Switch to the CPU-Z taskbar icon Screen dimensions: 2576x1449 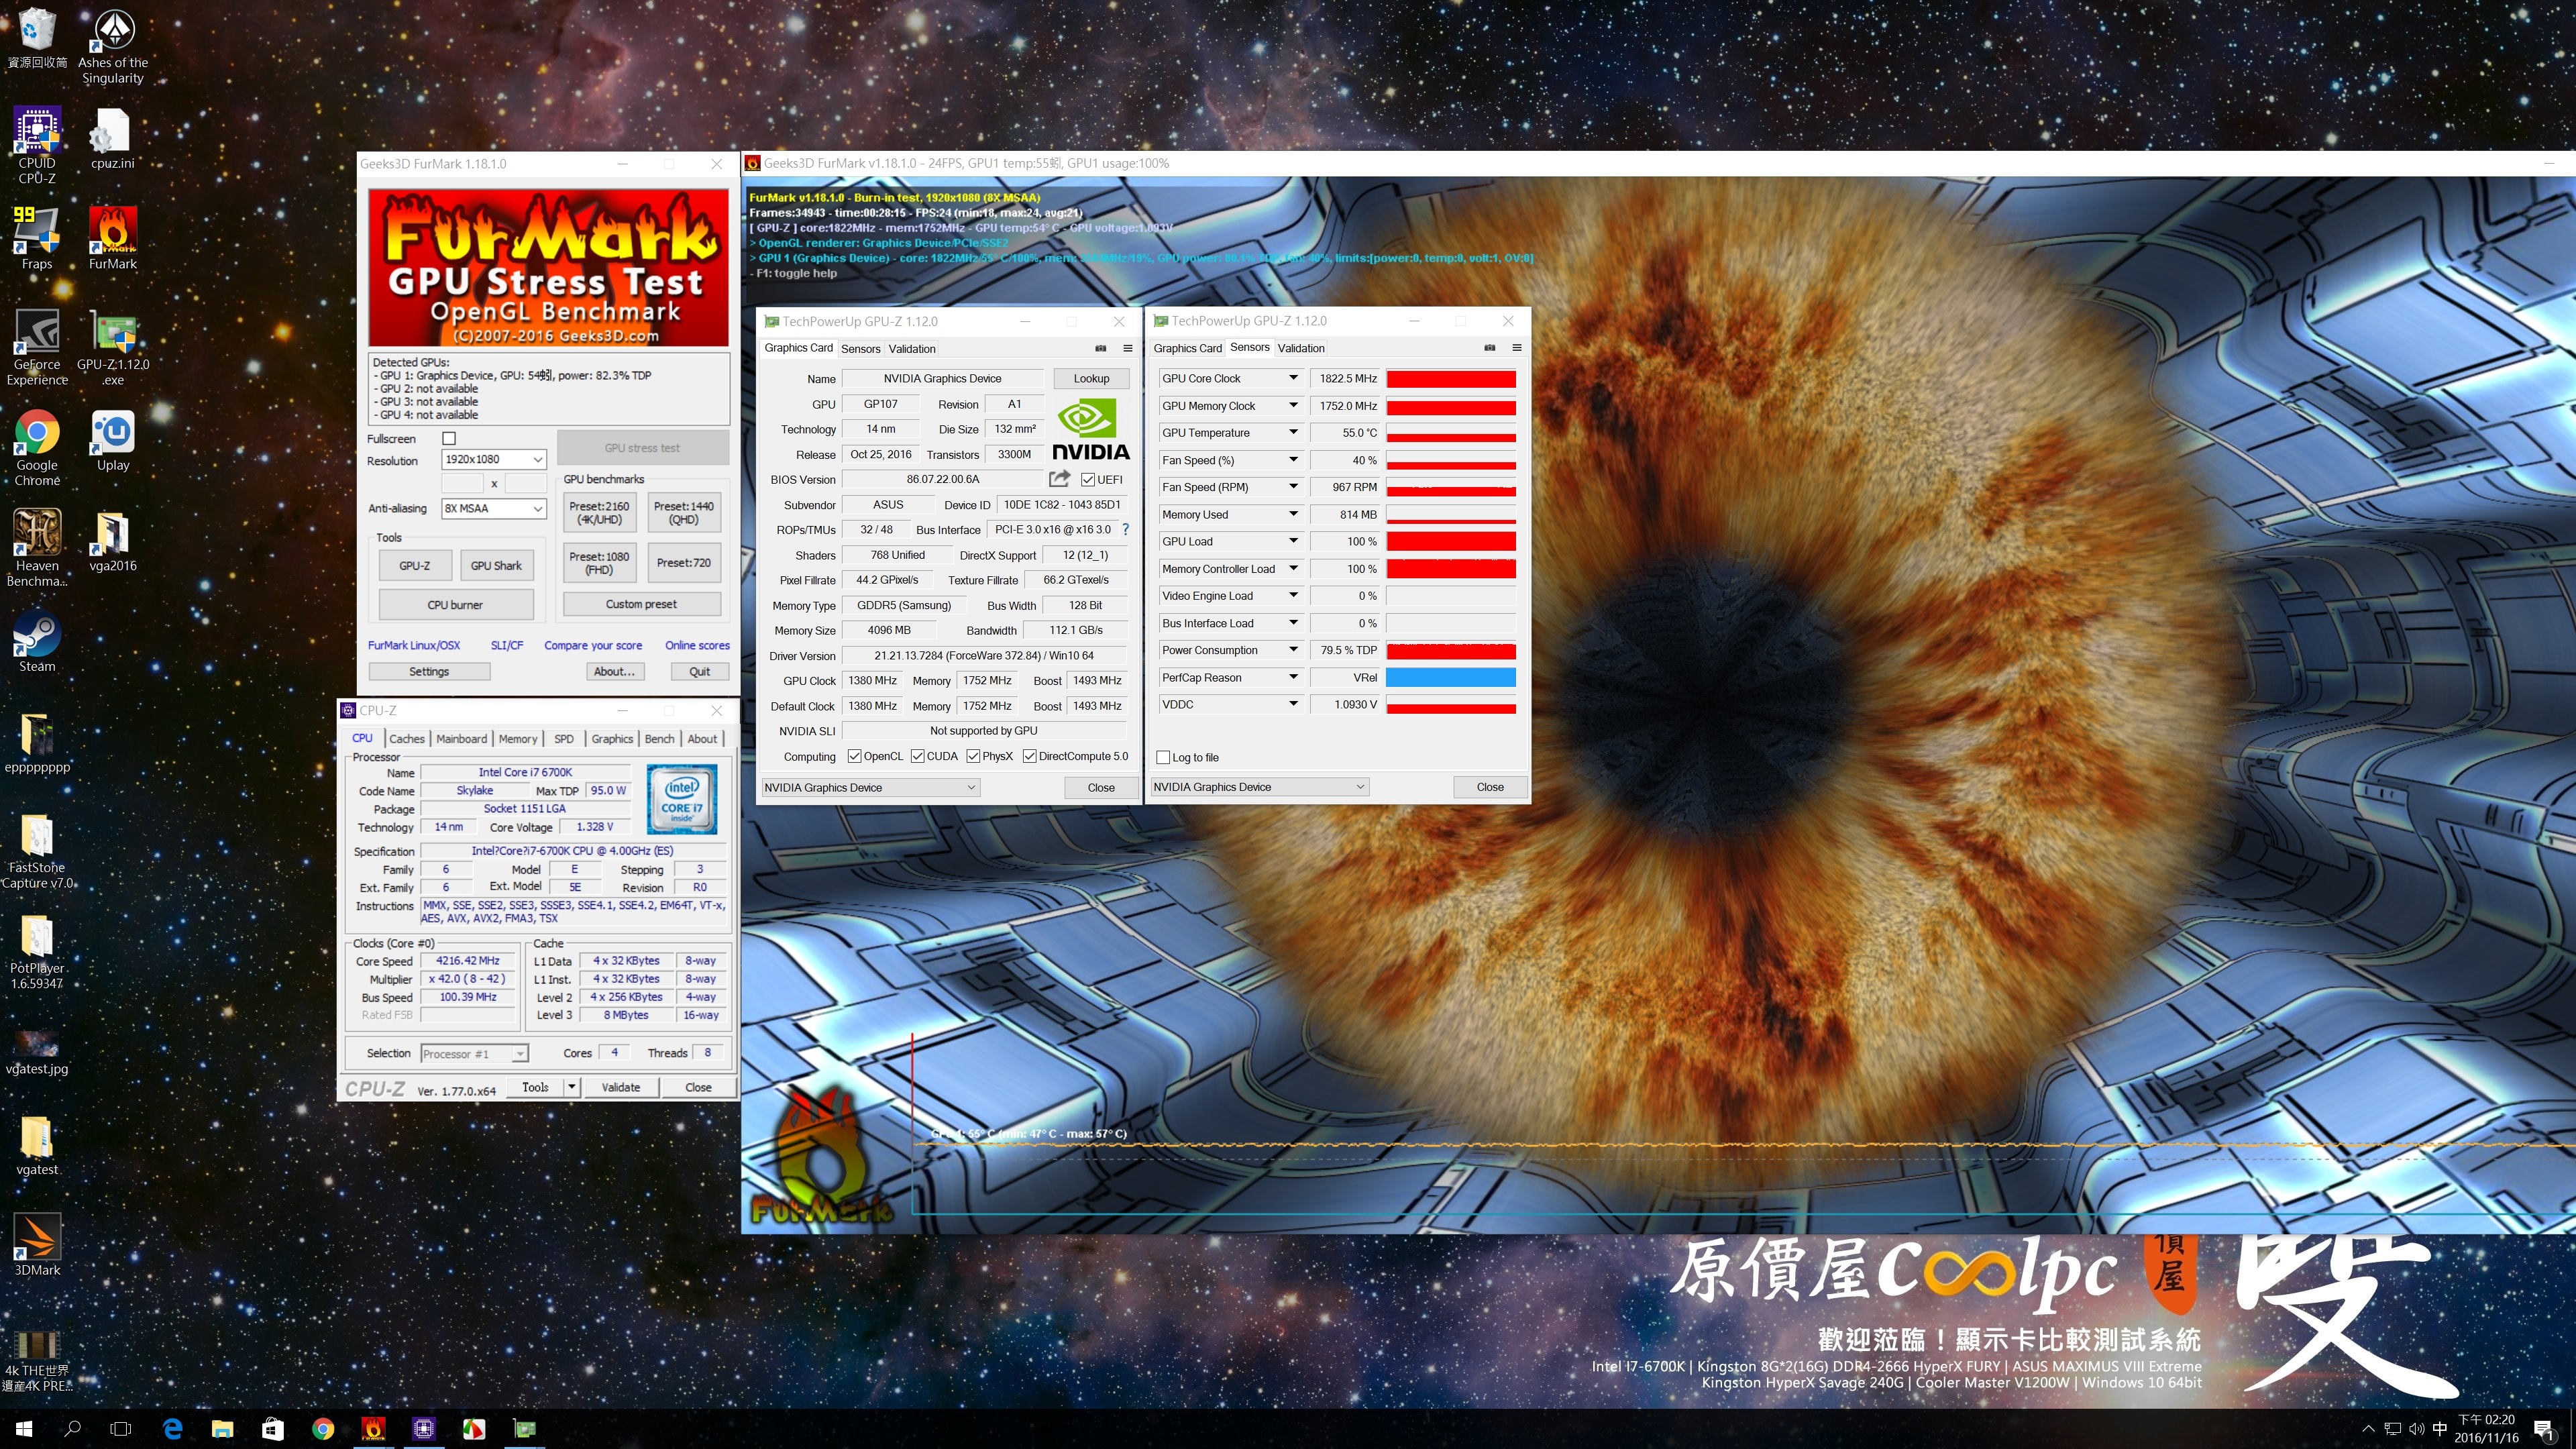(x=424, y=1428)
